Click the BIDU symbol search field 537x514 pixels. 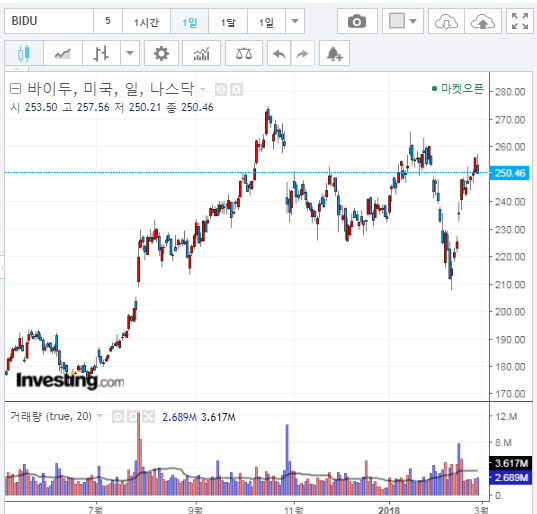click(x=49, y=21)
